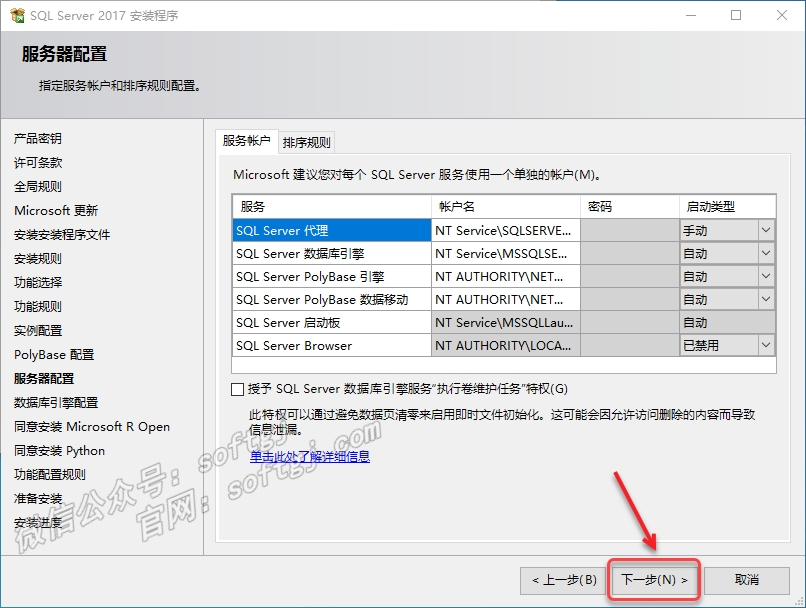The height and width of the screenshot is (608, 806).
Task: Click the 启动类型 column header
Action: pos(727,207)
